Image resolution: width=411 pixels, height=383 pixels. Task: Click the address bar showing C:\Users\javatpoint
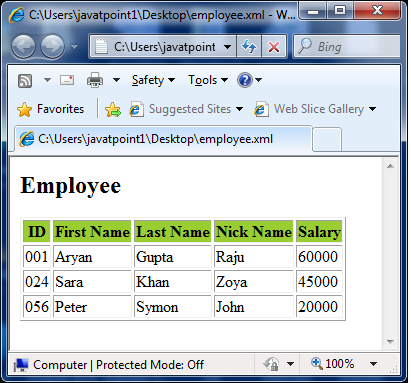point(162,47)
